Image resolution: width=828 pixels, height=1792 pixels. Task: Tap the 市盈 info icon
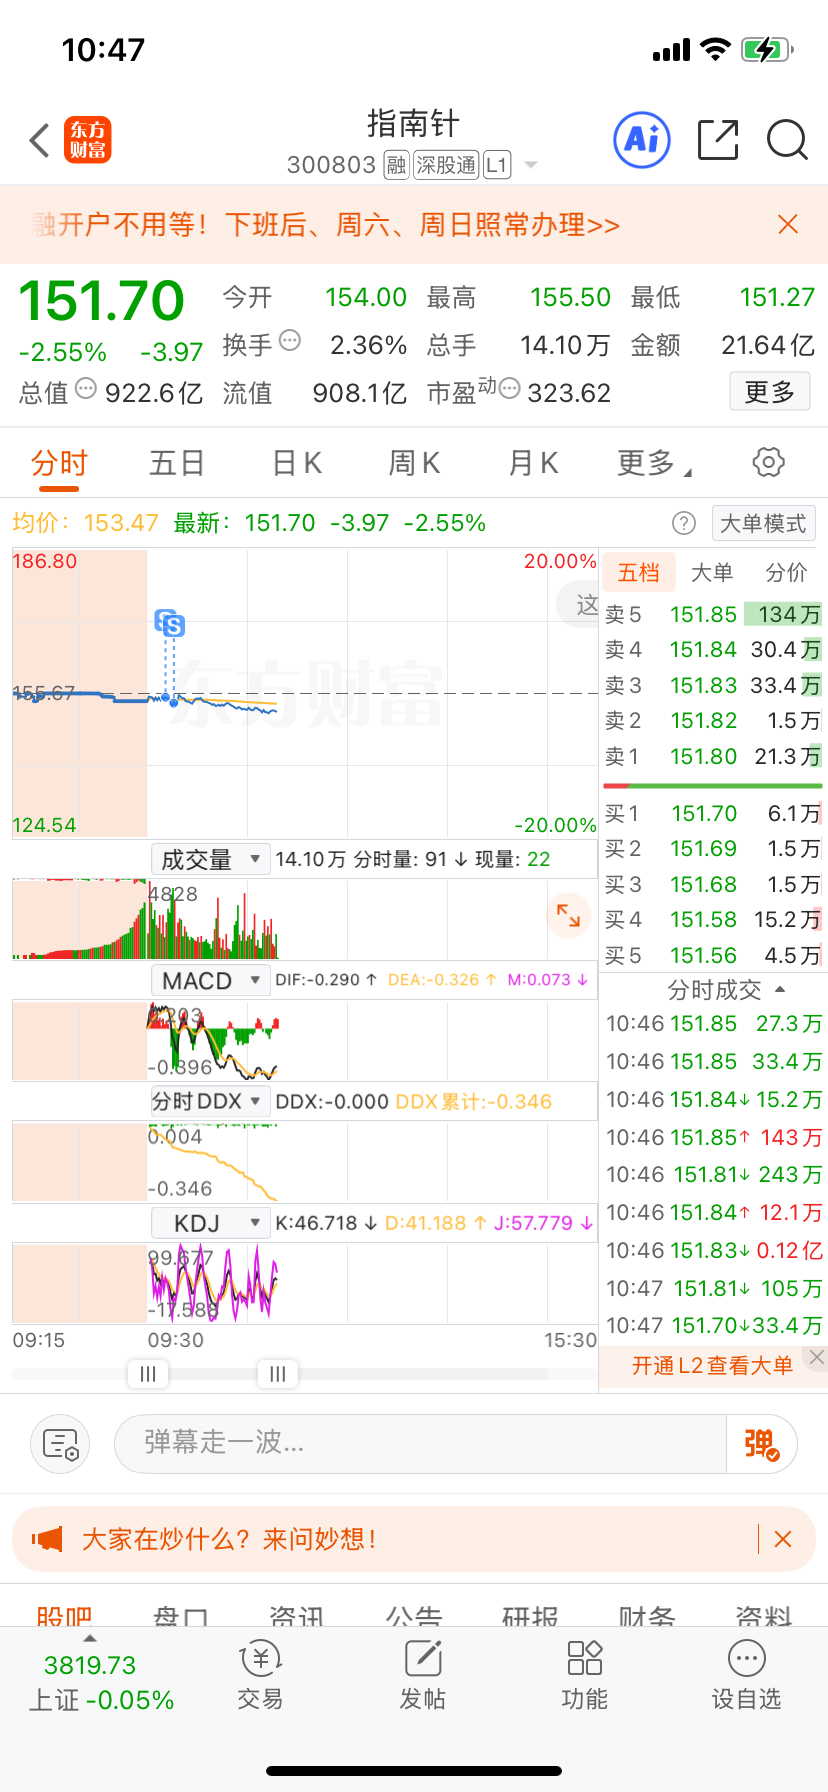pyautogui.click(x=509, y=388)
